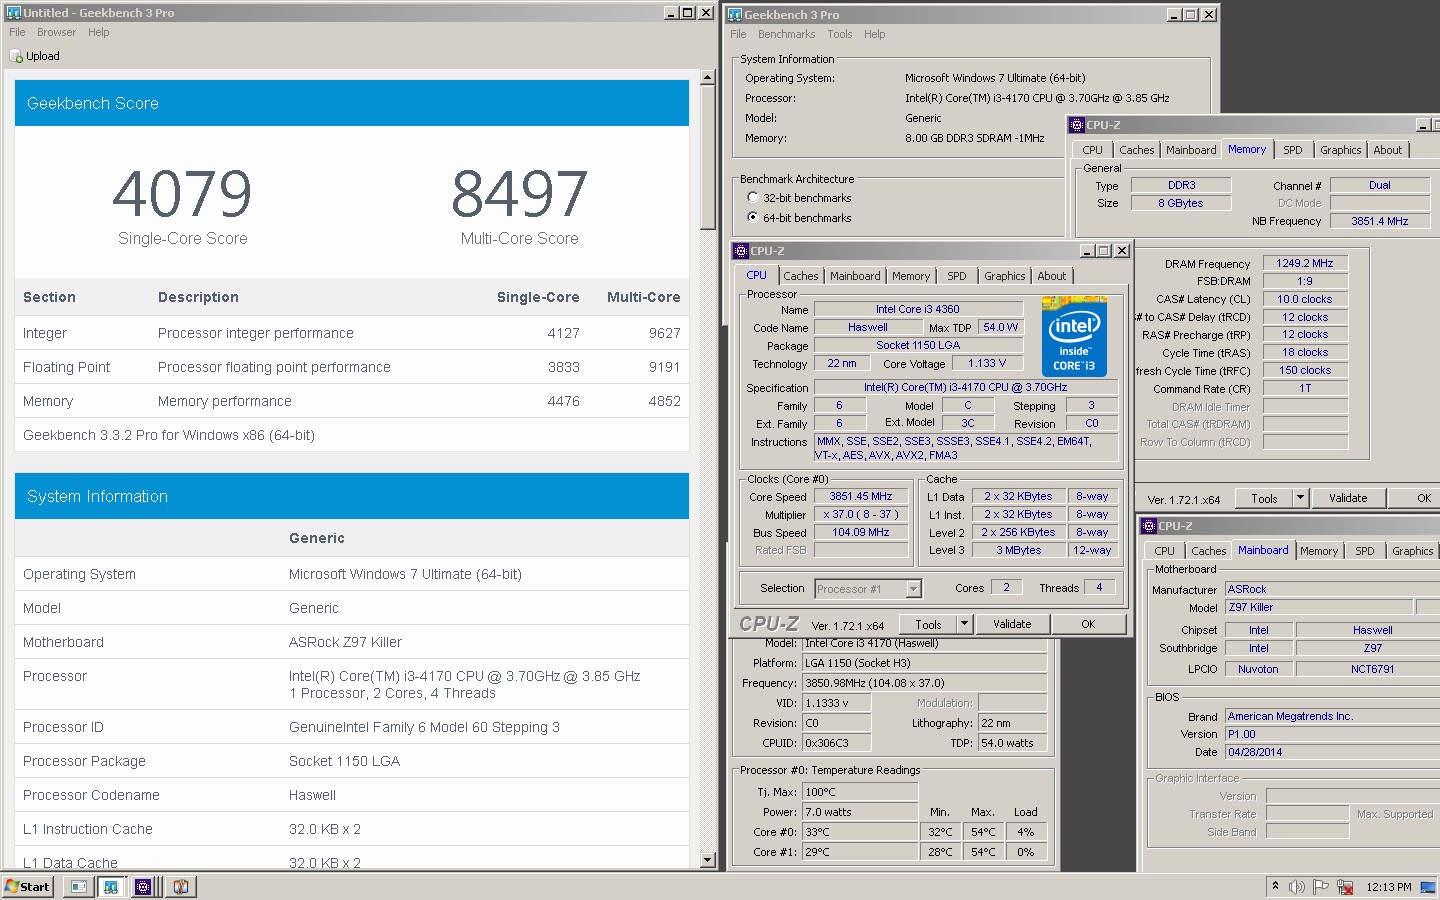Open Tools dropdown arrow in CPU-Z CPU window
1440x900 pixels.
tap(964, 624)
